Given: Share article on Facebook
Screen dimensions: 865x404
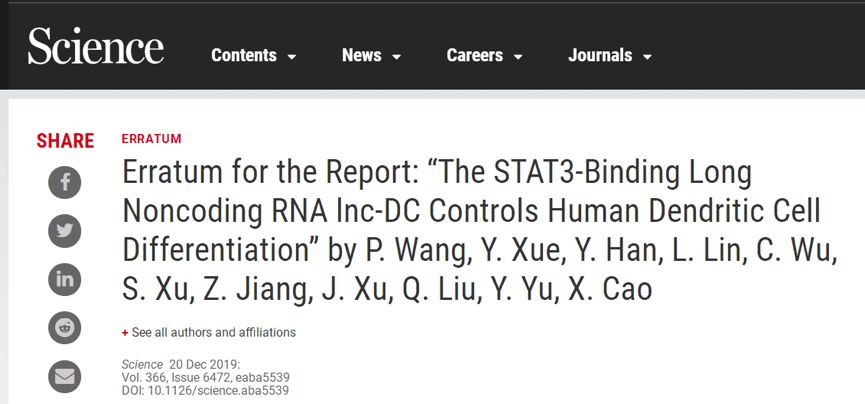Looking at the screenshot, I should click(x=65, y=182).
